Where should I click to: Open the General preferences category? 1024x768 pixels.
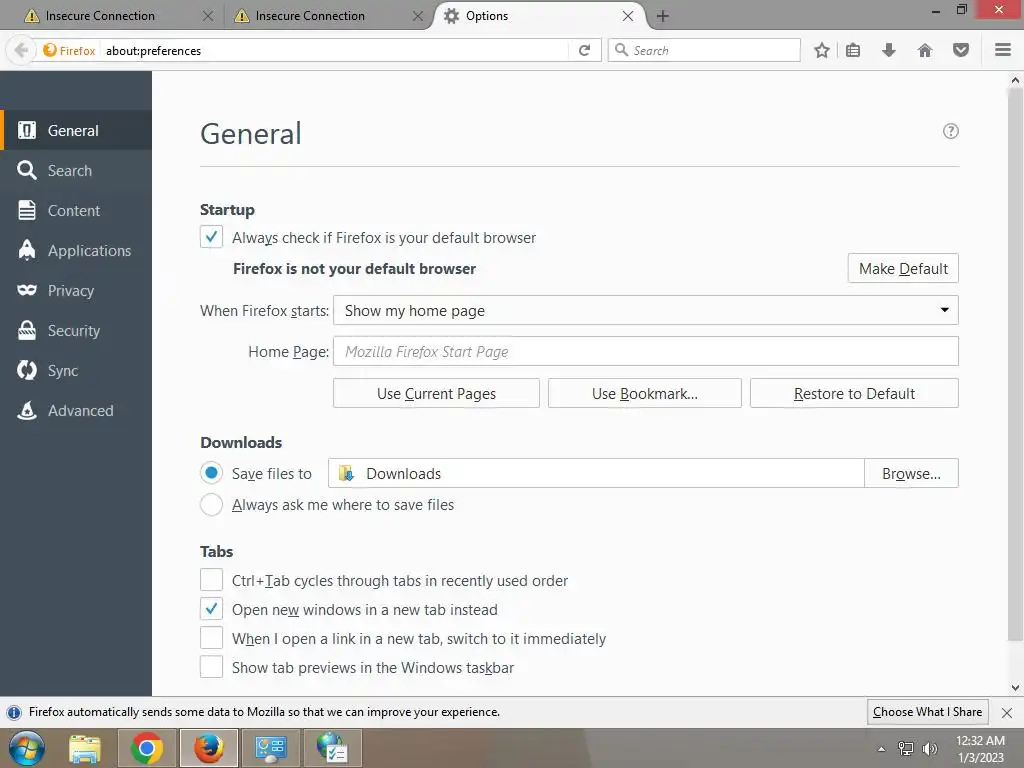[x=76, y=131]
